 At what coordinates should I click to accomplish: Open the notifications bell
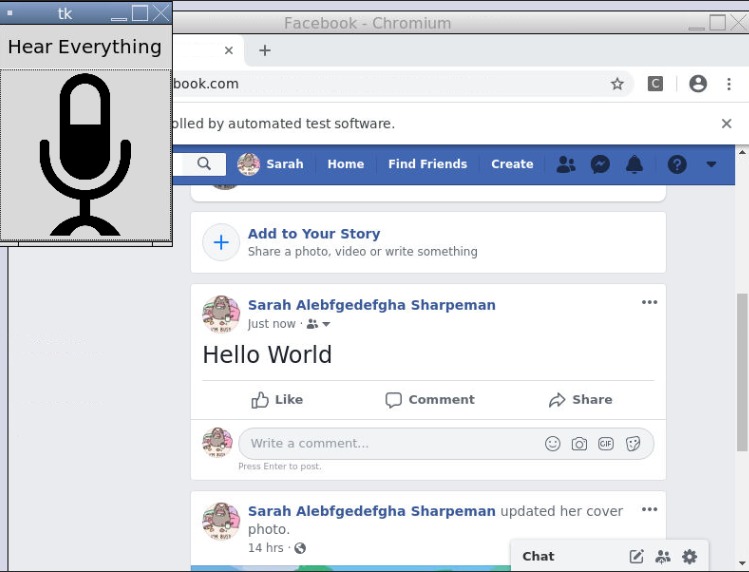[x=634, y=164]
